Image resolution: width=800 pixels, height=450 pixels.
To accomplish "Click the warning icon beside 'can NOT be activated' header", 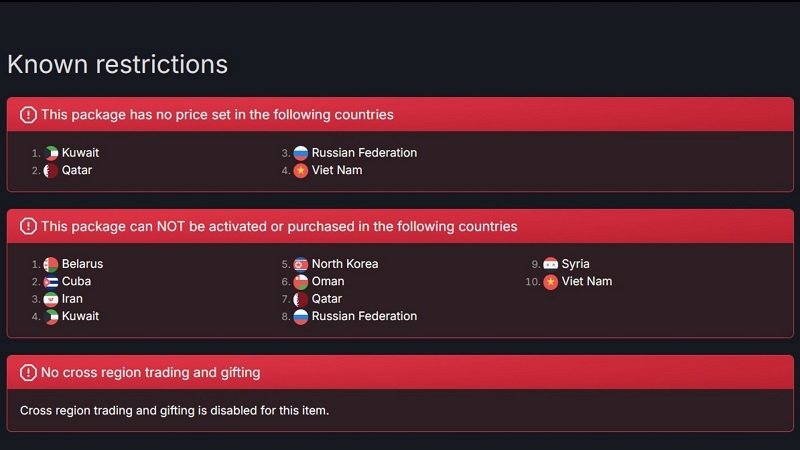I will (x=28, y=227).
